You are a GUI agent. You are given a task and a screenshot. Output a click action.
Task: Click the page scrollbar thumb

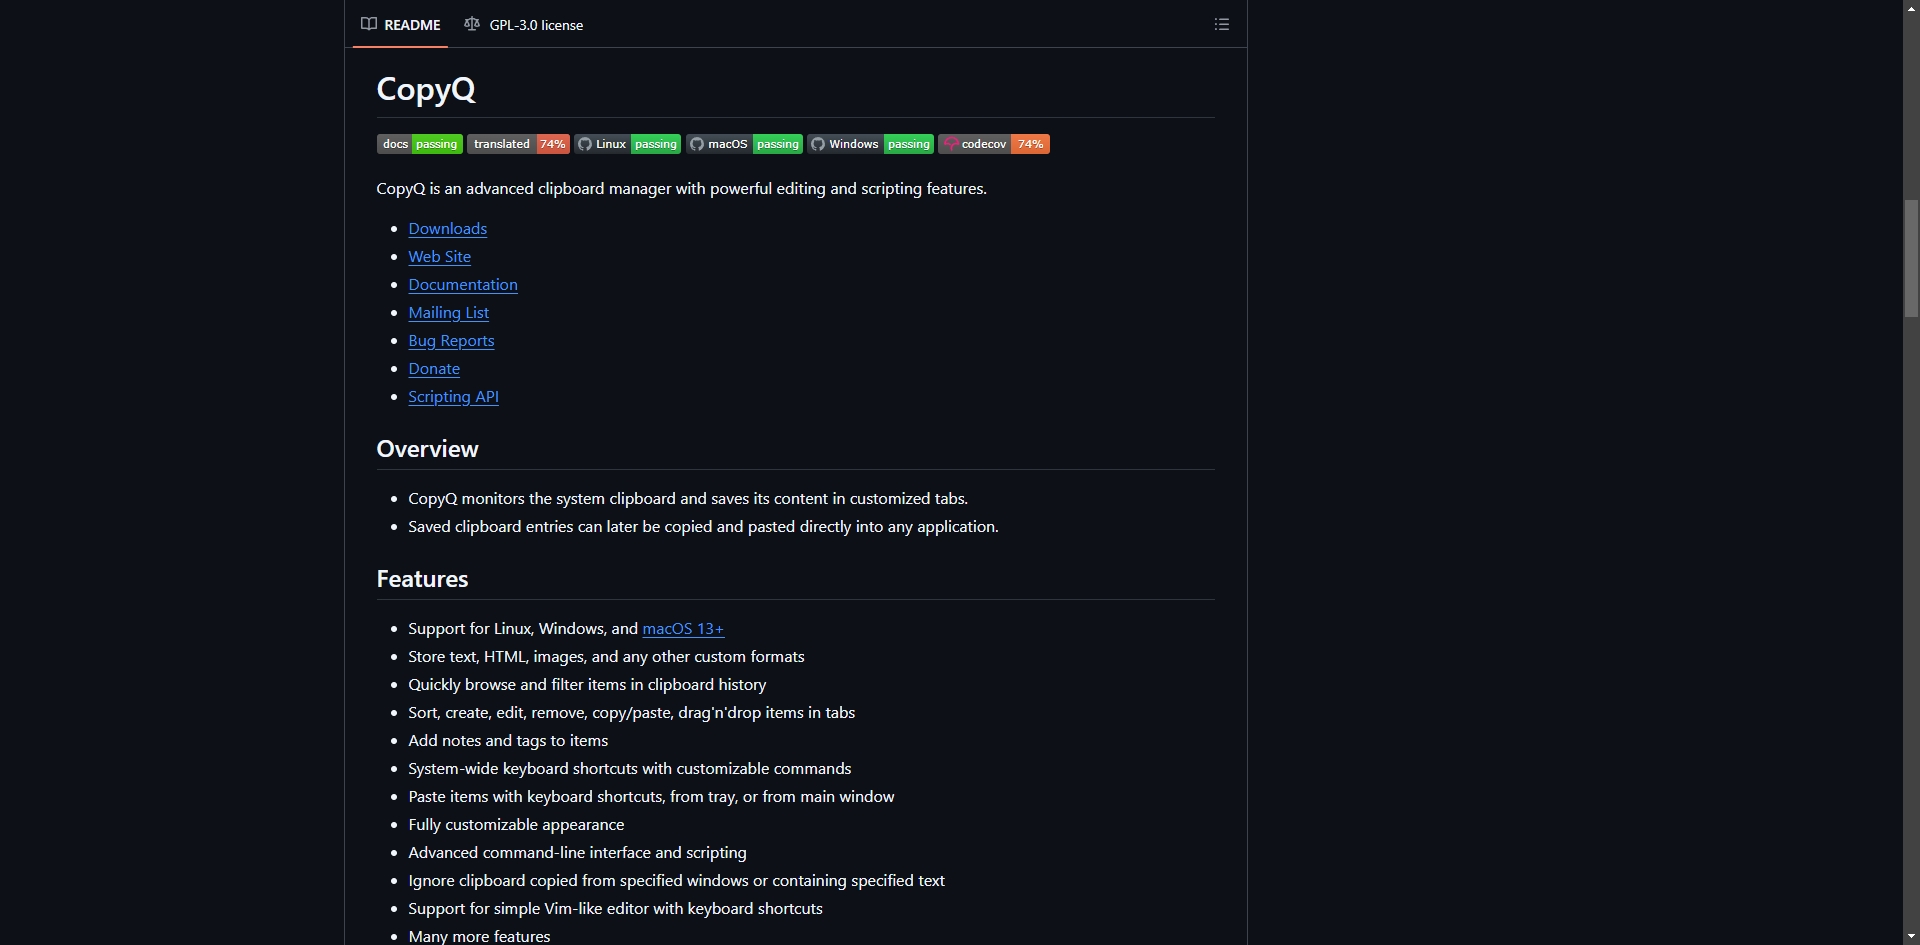(x=1911, y=258)
